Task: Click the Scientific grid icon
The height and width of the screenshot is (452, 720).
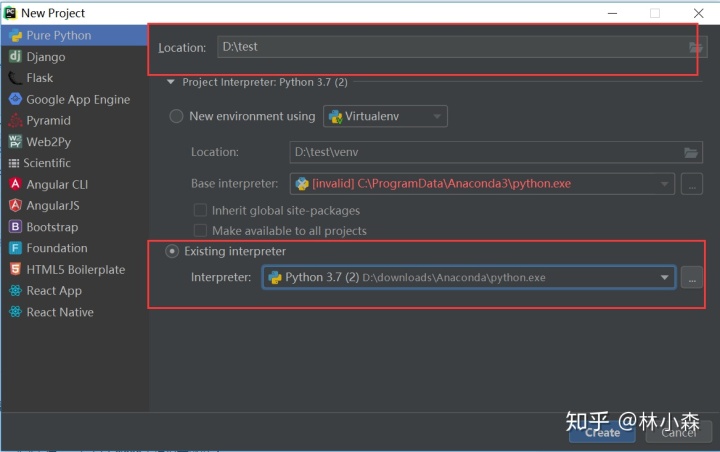Action: tap(14, 163)
